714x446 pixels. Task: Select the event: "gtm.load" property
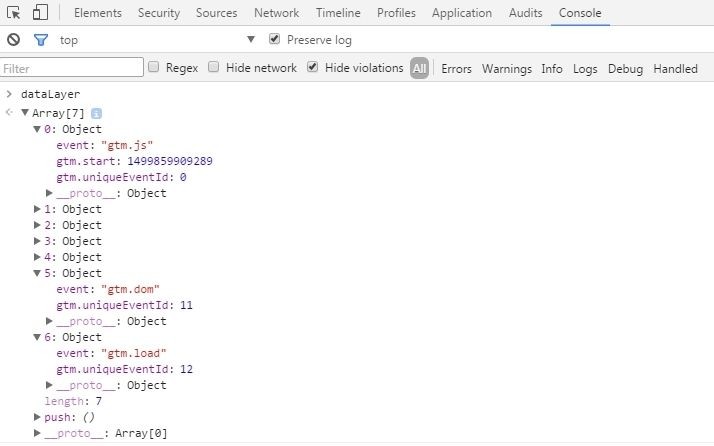pos(111,353)
